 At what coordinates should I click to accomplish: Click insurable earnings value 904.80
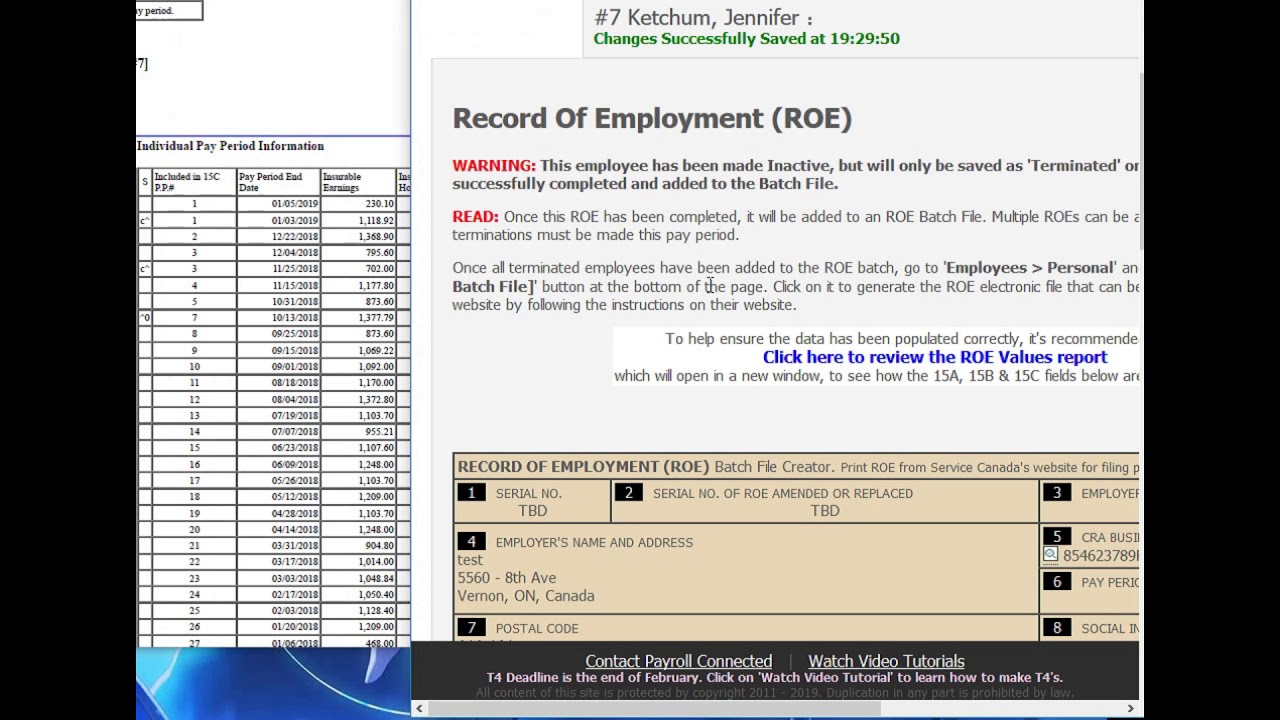[379, 546]
